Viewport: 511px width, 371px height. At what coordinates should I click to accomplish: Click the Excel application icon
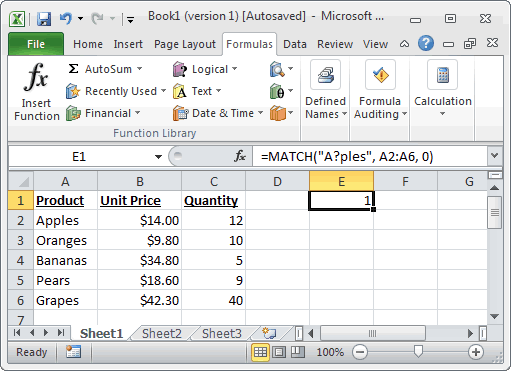(x=17, y=19)
